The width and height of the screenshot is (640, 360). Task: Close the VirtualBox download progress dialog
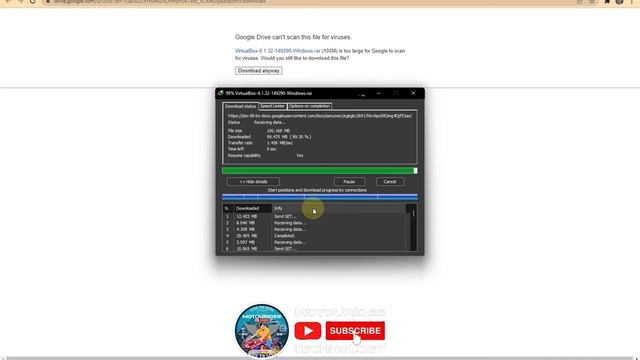413,93
